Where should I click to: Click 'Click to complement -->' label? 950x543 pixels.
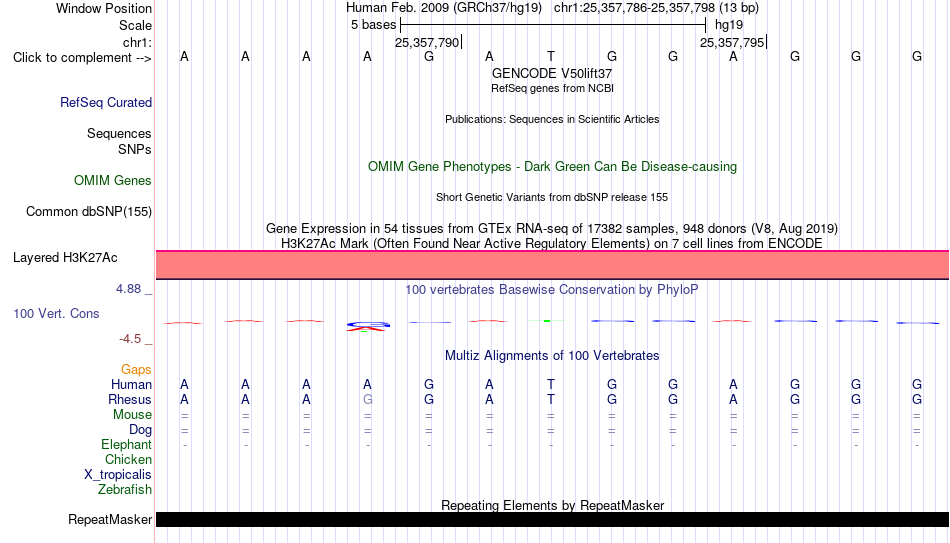[82, 58]
